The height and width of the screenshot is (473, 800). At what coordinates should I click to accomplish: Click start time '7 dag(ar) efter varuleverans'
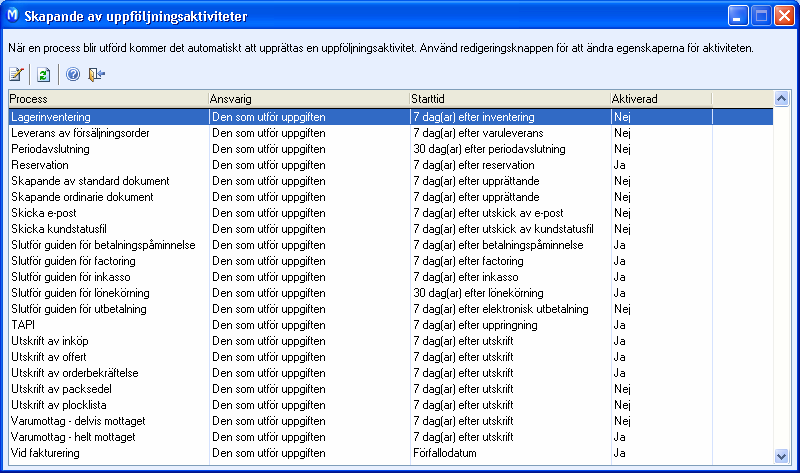(x=478, y=133)
